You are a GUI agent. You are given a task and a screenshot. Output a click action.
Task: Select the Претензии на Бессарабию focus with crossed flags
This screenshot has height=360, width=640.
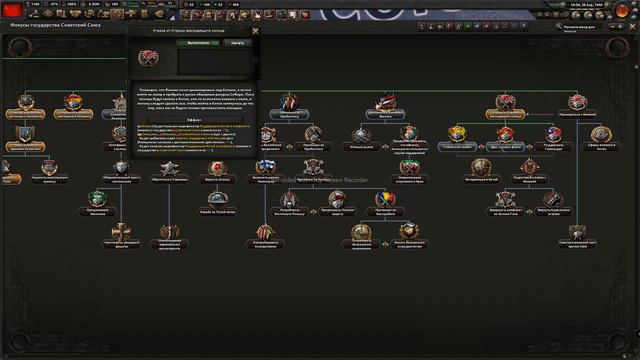click(385, 204)
